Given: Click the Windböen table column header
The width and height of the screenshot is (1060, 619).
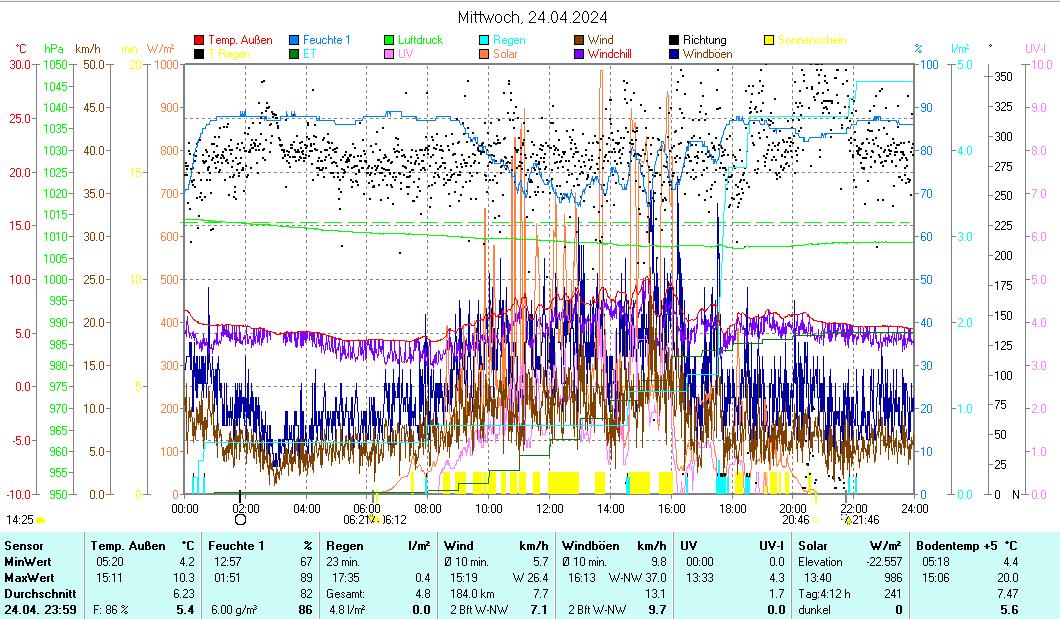Looking at the screenshot, I should [598, 546].
